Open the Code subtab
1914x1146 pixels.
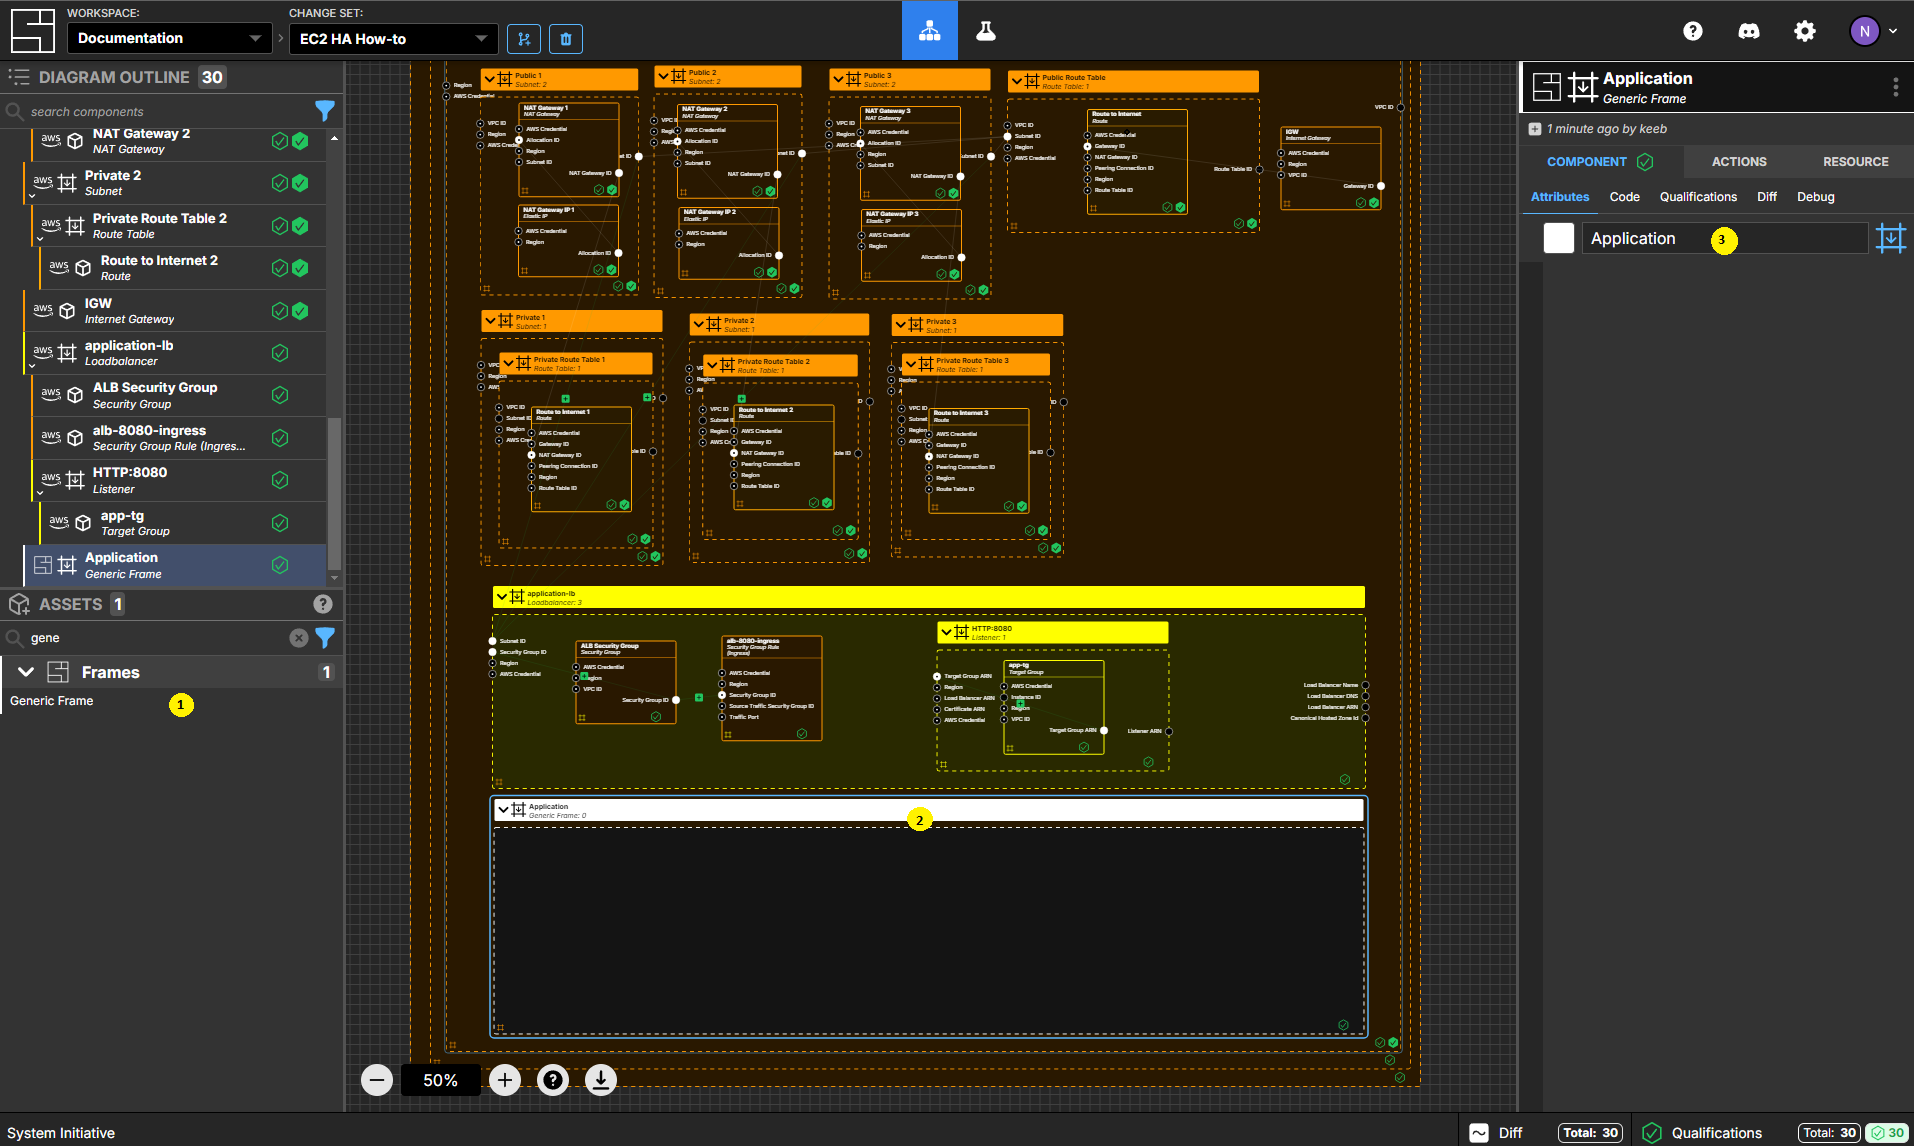(x=1624, y=197)
